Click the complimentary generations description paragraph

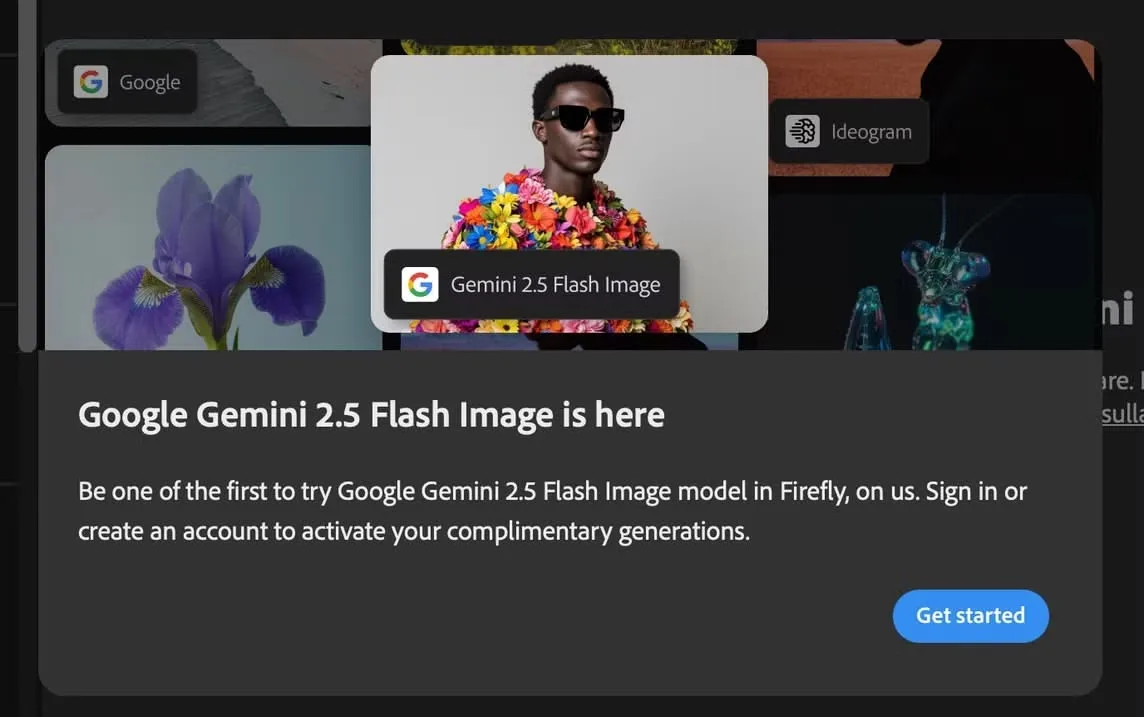click(552, 511)
